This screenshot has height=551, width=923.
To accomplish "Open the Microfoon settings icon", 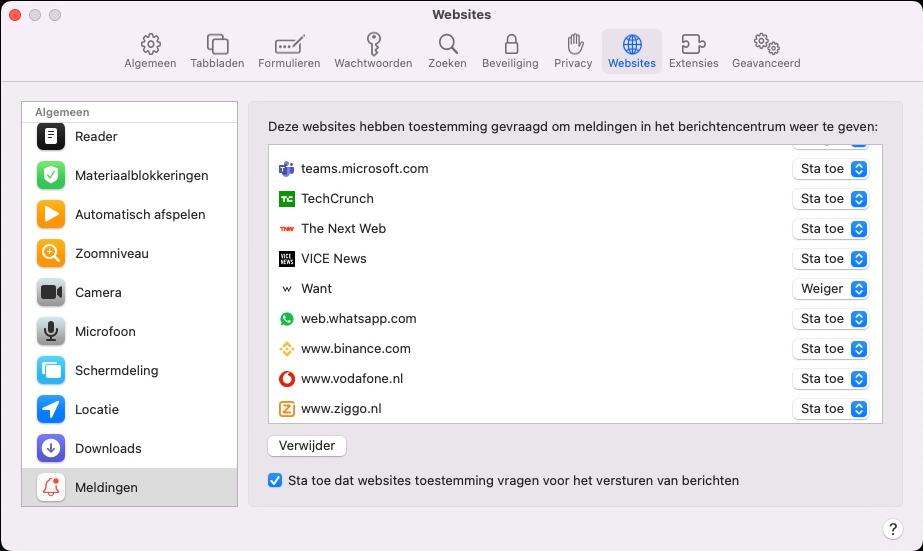I will [51, 331].
